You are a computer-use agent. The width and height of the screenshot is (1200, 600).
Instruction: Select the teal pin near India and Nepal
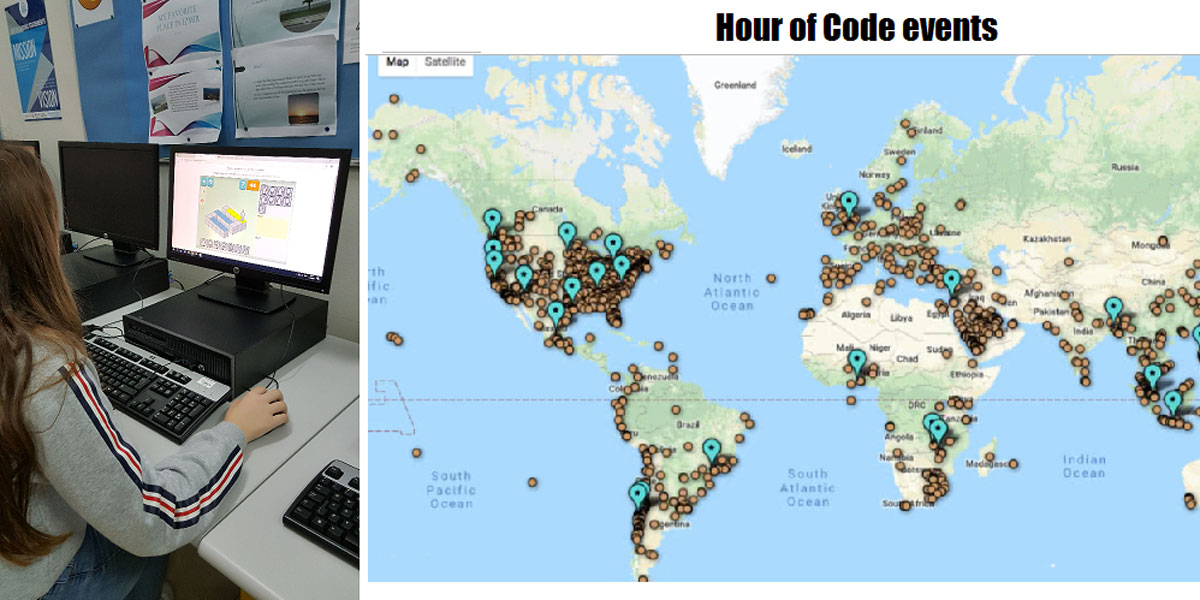(x=1113, y=307)
